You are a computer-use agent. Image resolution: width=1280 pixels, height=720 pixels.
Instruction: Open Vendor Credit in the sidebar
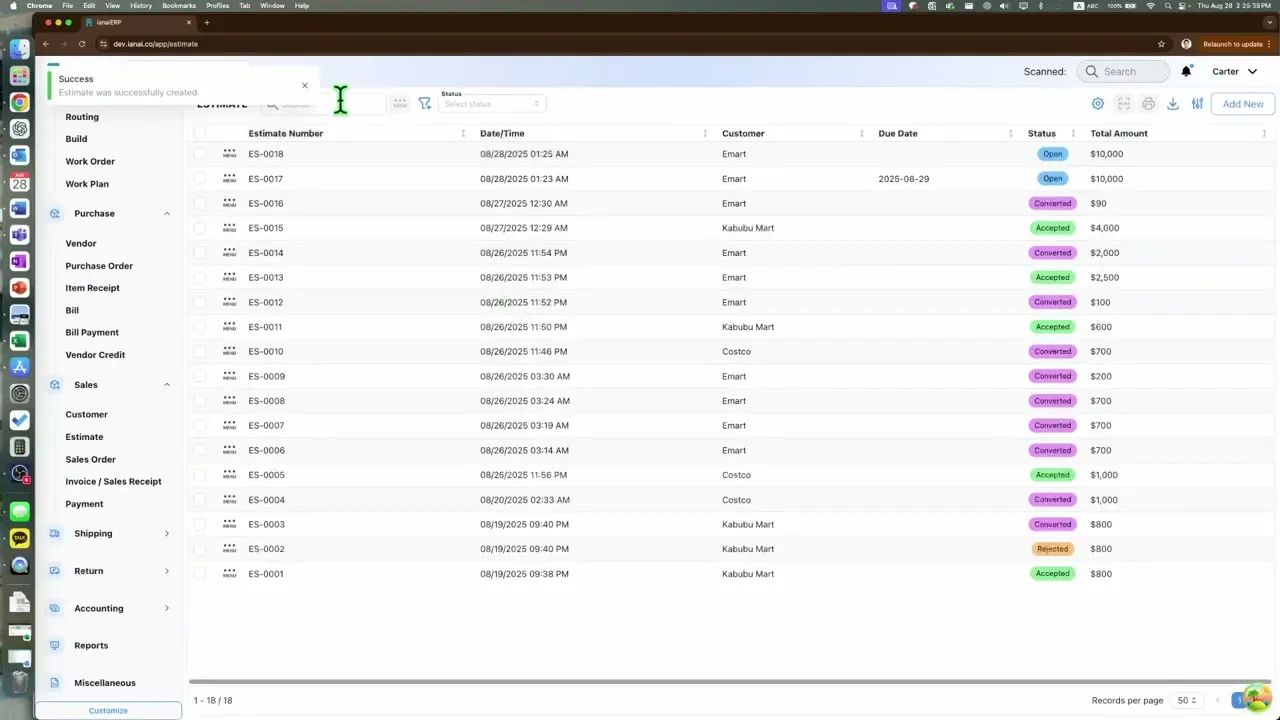pos(95,355)
